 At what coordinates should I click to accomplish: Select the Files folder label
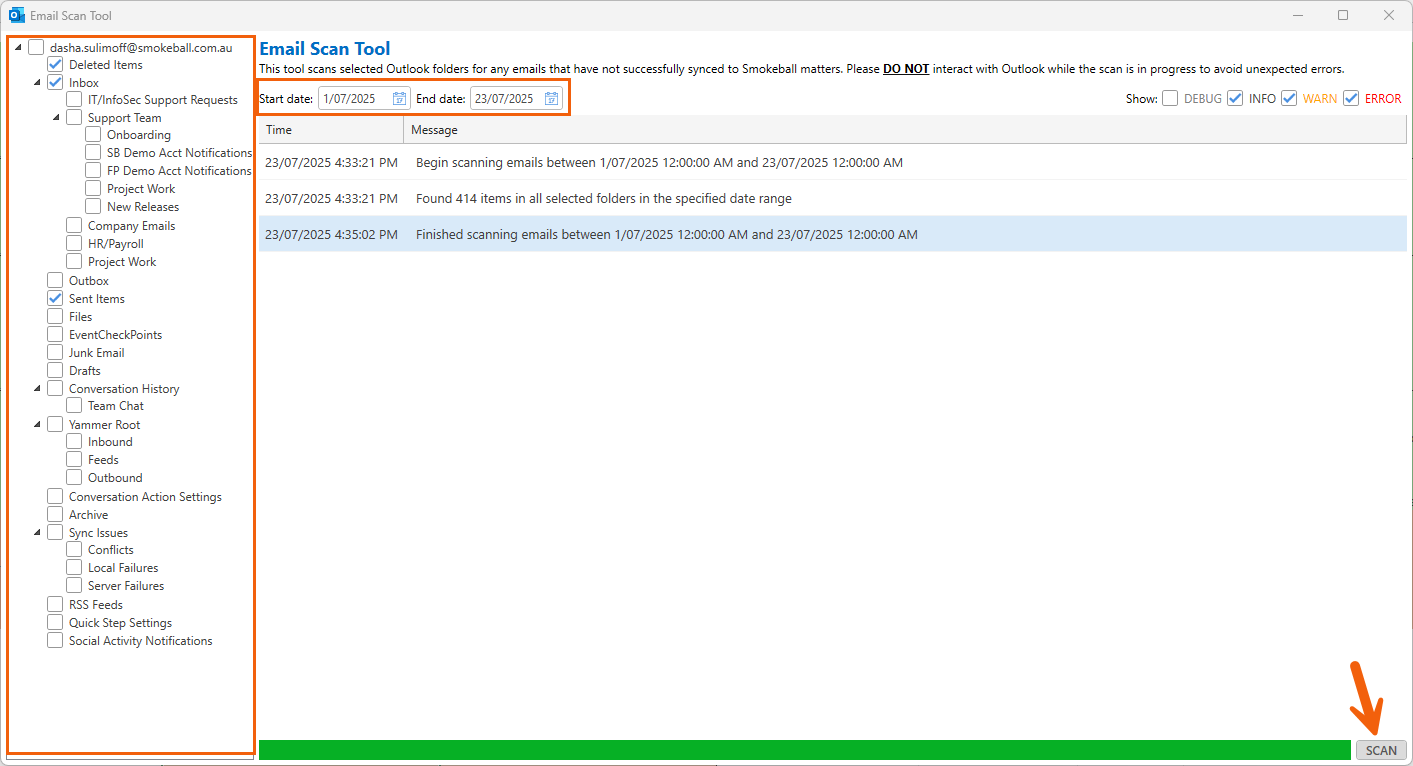(81, 317)
